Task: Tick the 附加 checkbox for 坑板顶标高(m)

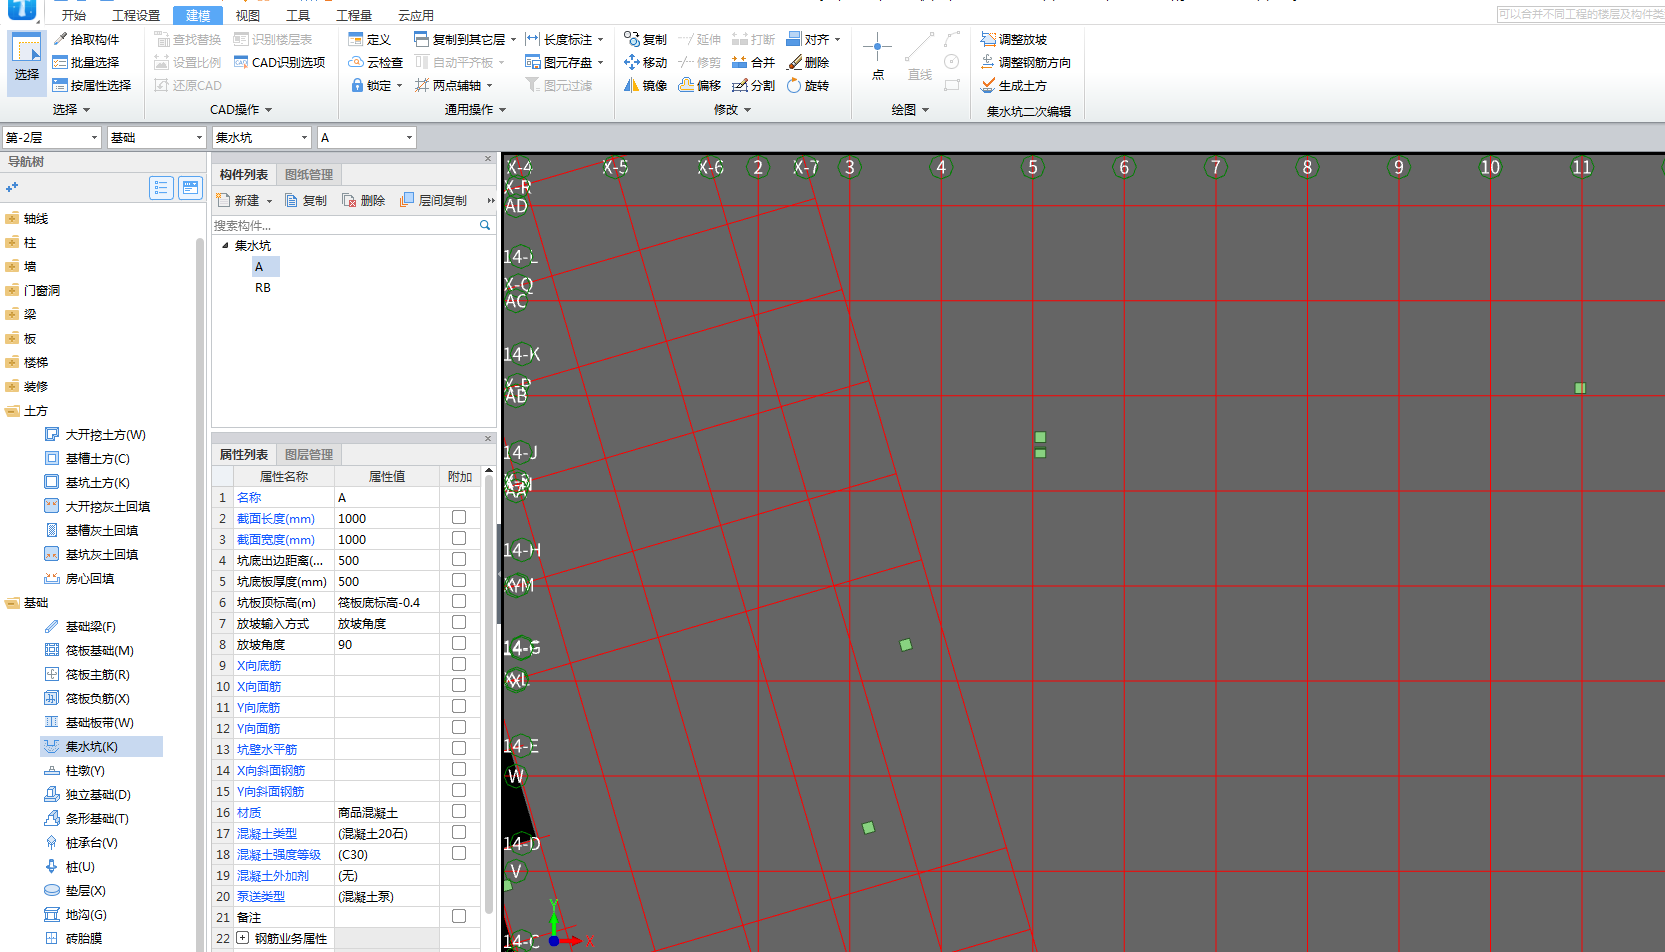Action: [x=459, y=601]
